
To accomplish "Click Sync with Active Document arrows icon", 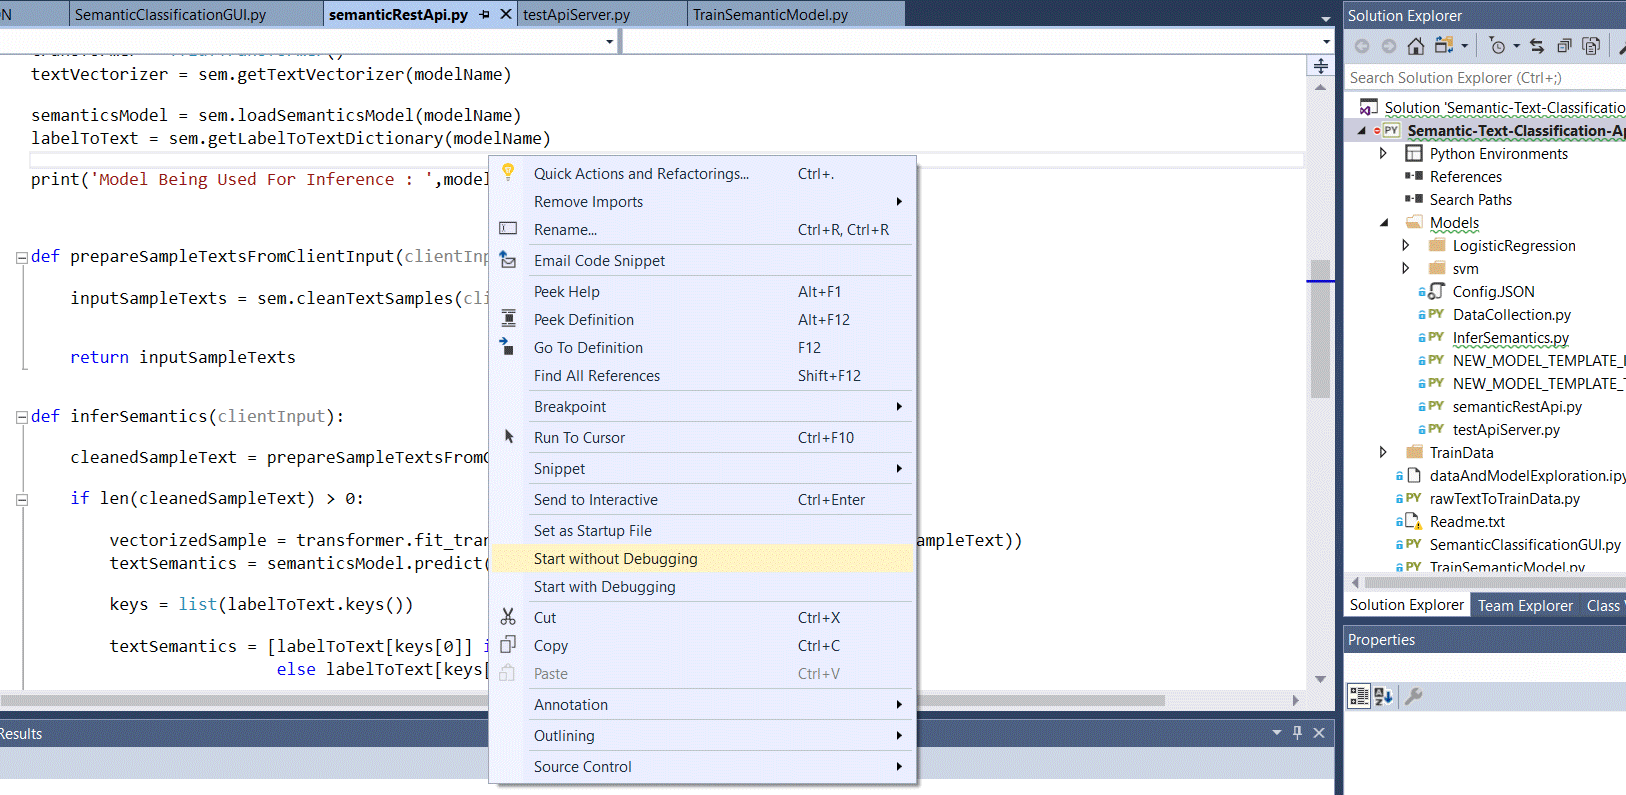I will (x=1537, y=46).
